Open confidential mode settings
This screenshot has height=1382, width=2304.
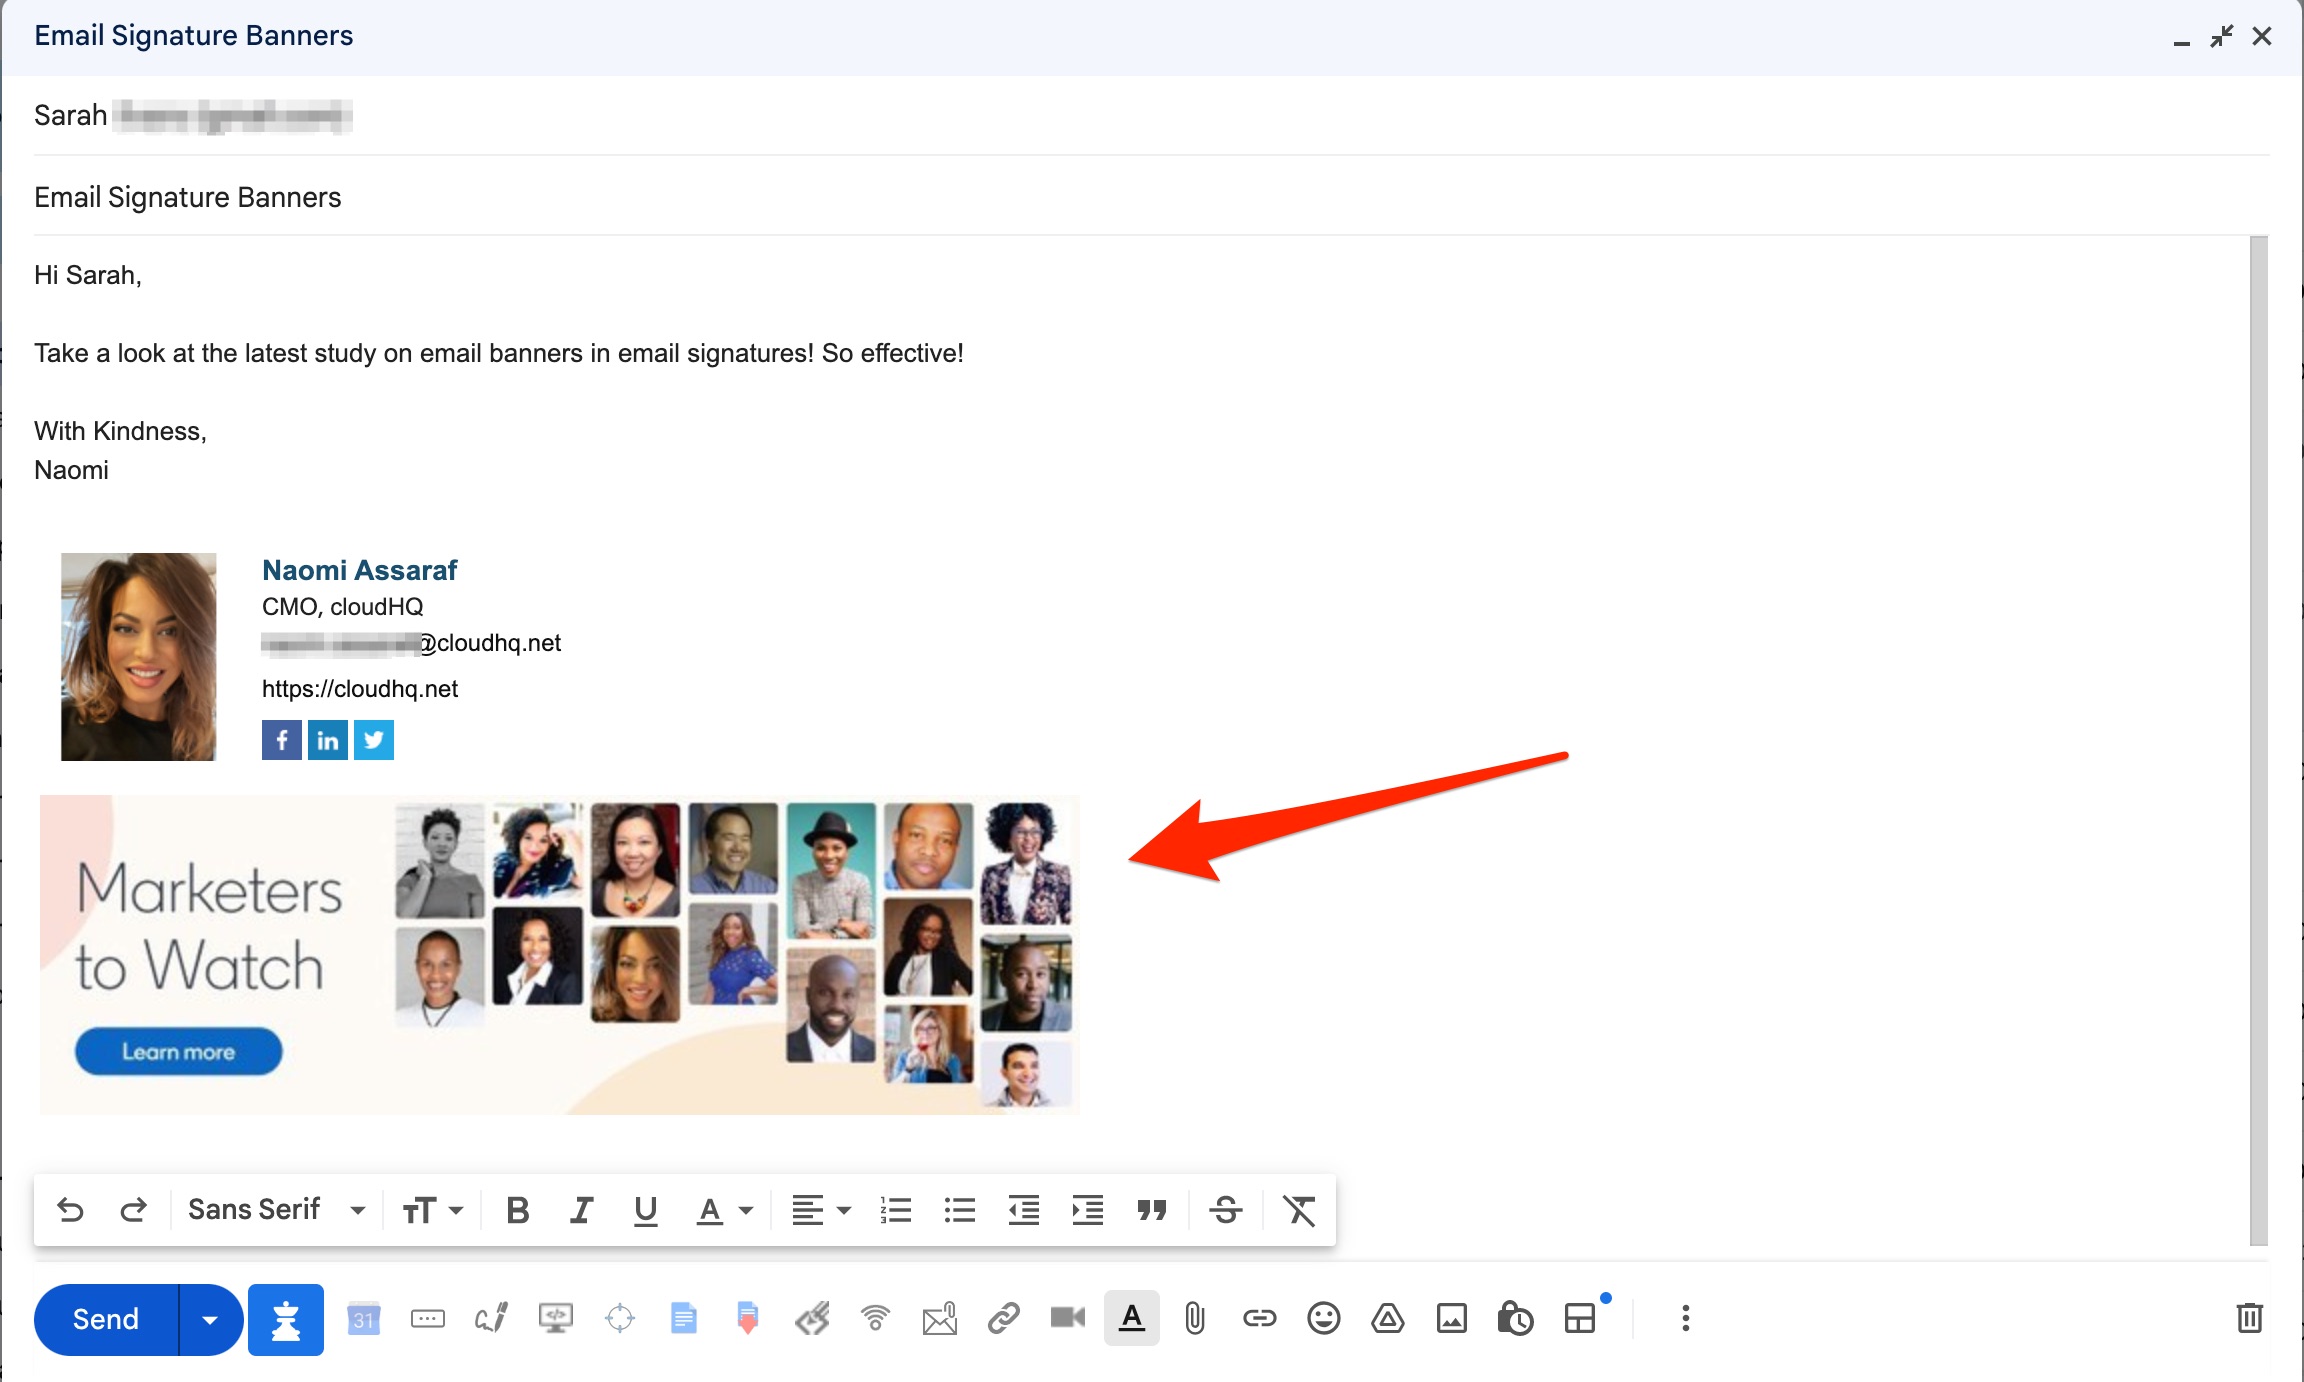(x=1515, y=1318)
